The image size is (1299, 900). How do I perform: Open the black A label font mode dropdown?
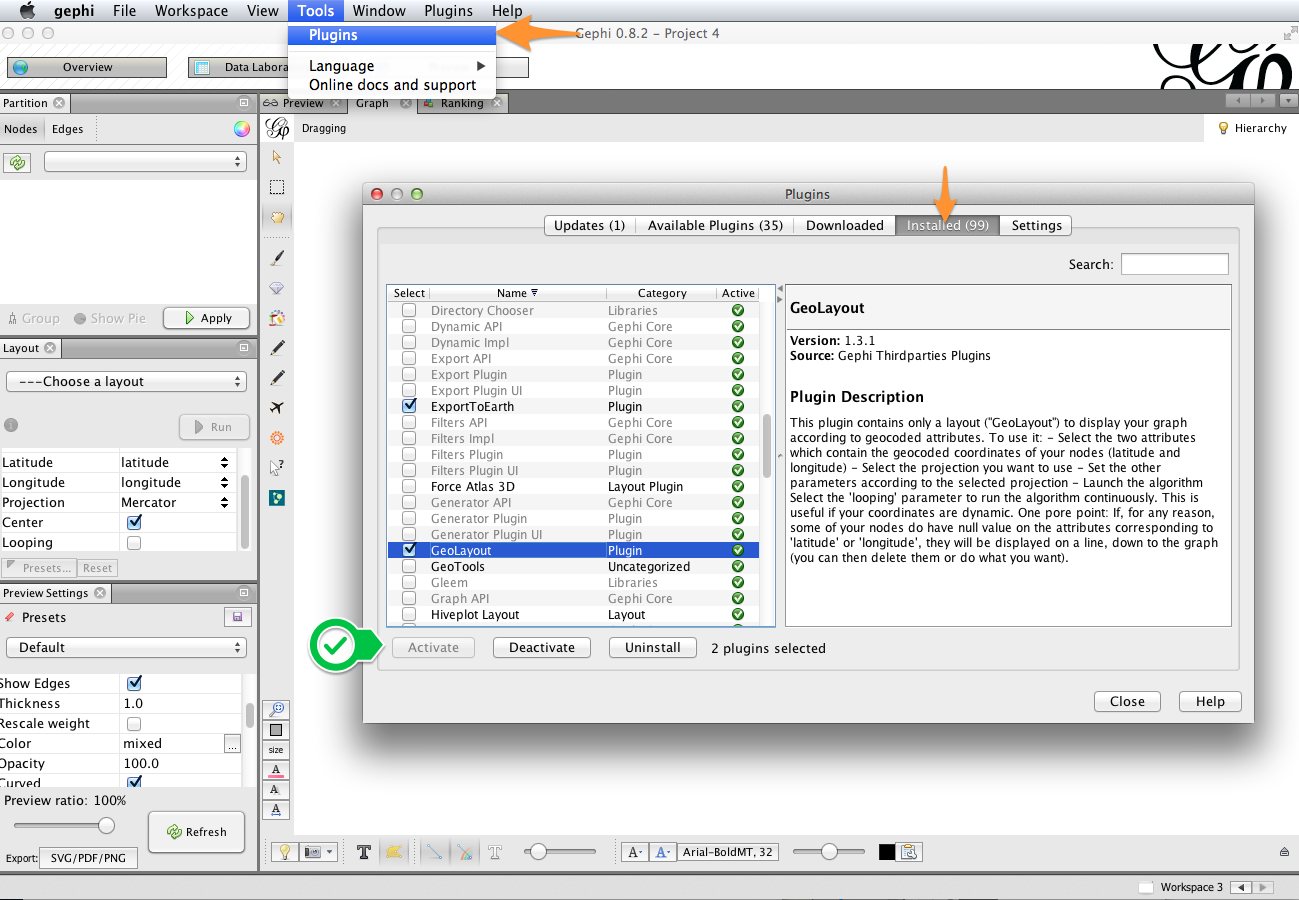click(635, 852)
